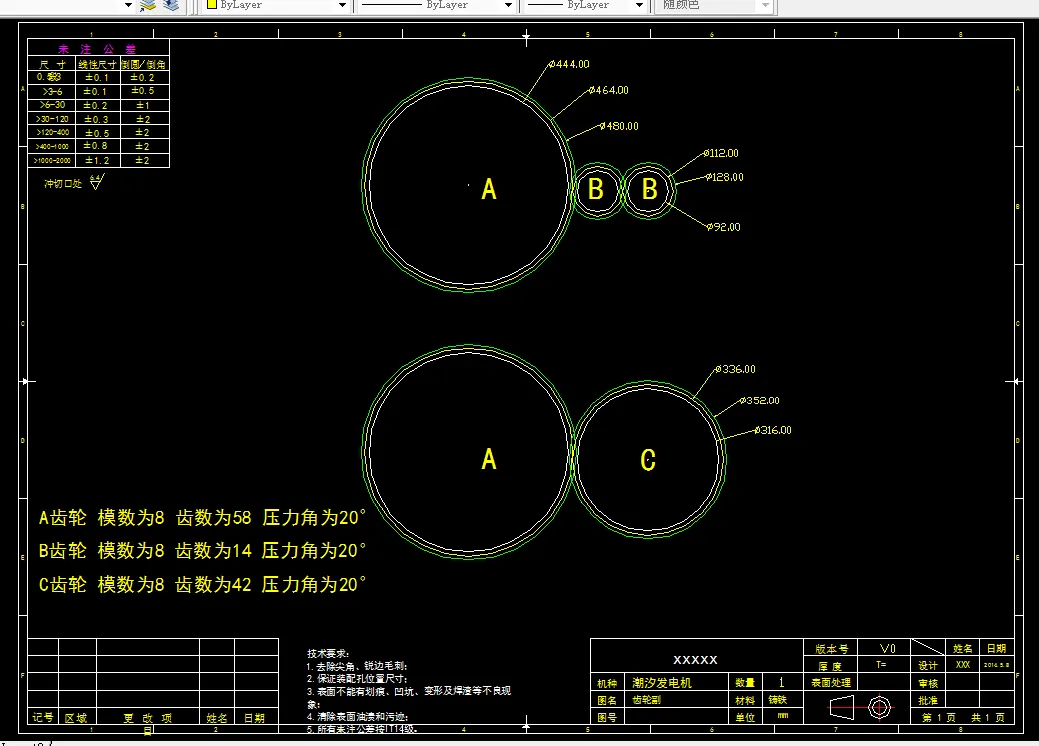
Task: Click requirement '1.去除尖角、锐边毛刺'
Action: point(357,666)
